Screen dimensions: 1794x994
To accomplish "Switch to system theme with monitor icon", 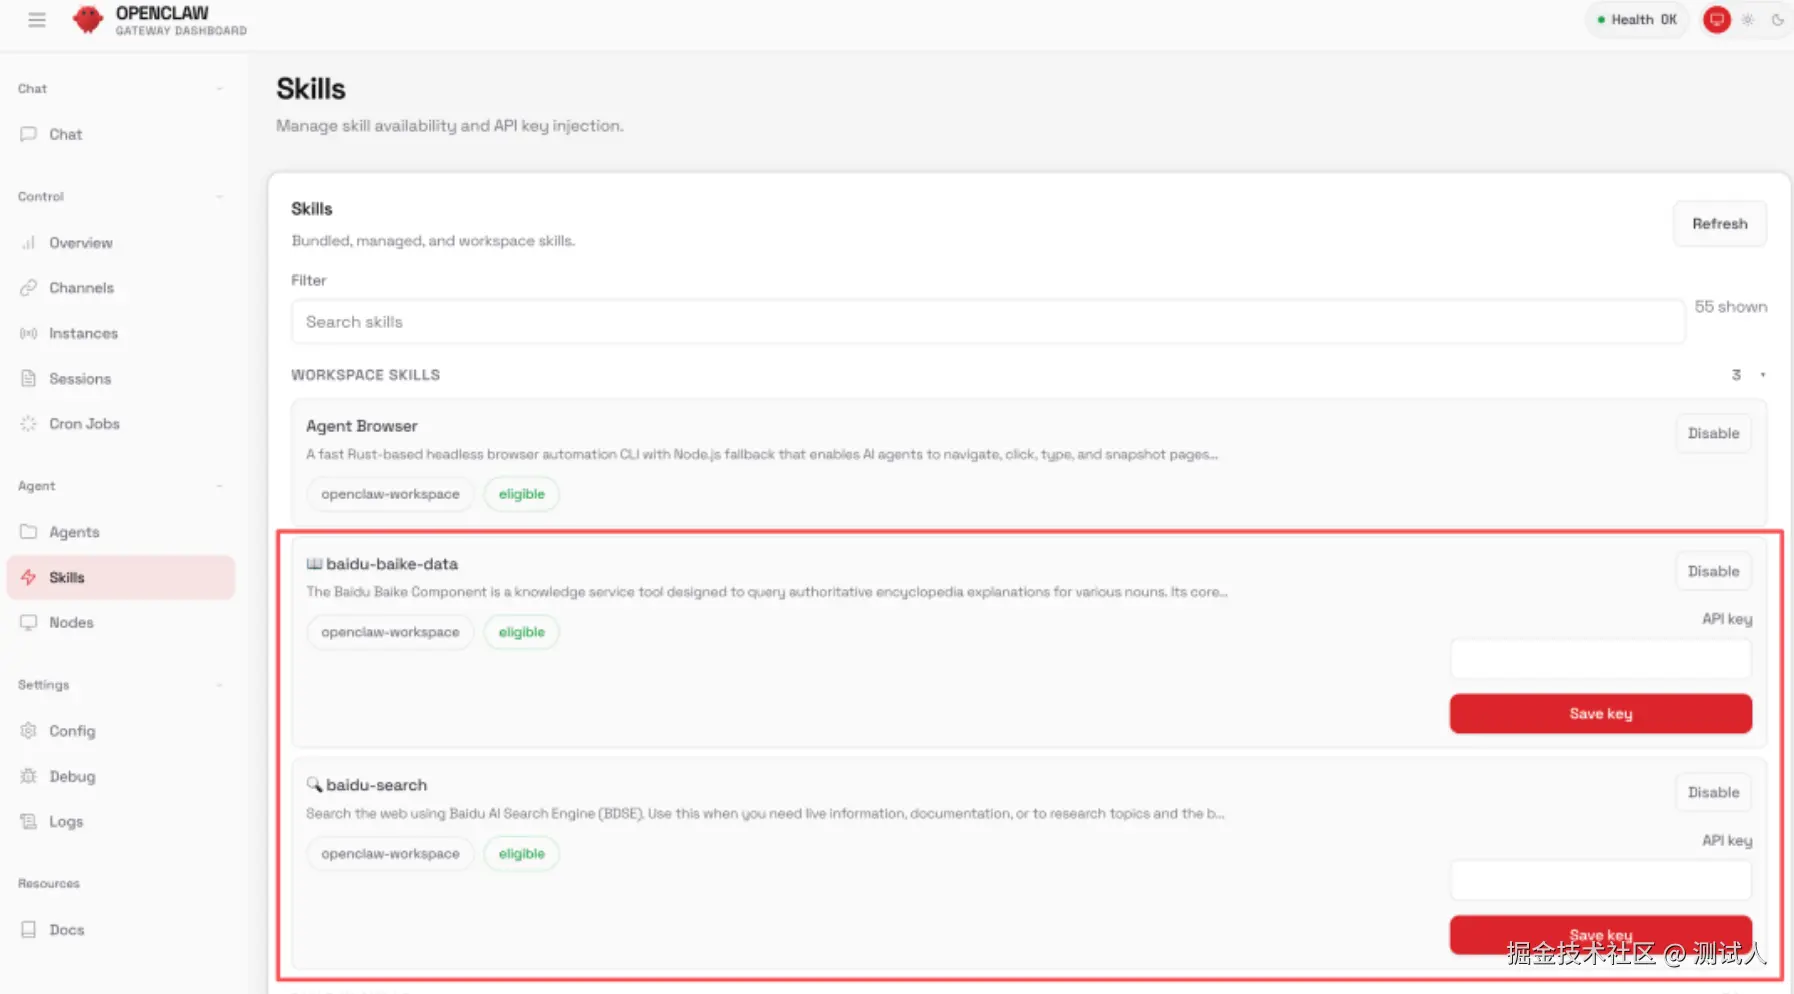I will pyautogui.click(x=1717, y=20).
